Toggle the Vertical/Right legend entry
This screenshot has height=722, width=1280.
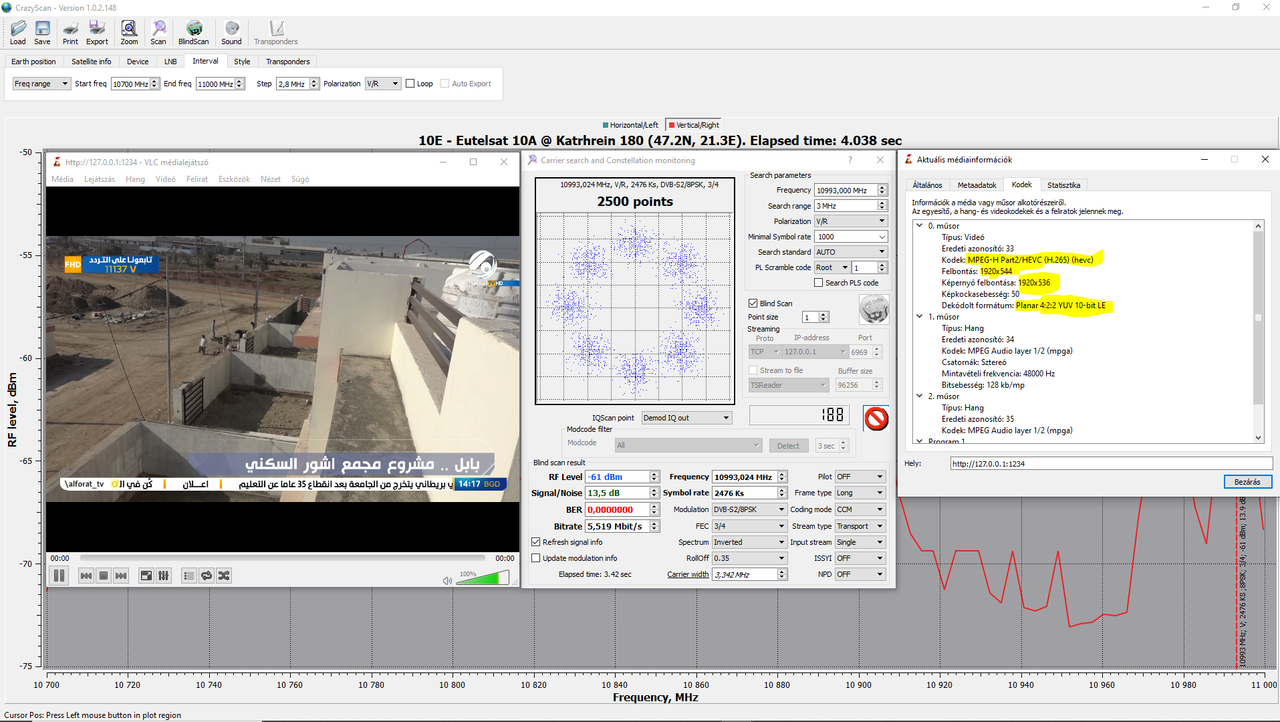tap(693, 125)
